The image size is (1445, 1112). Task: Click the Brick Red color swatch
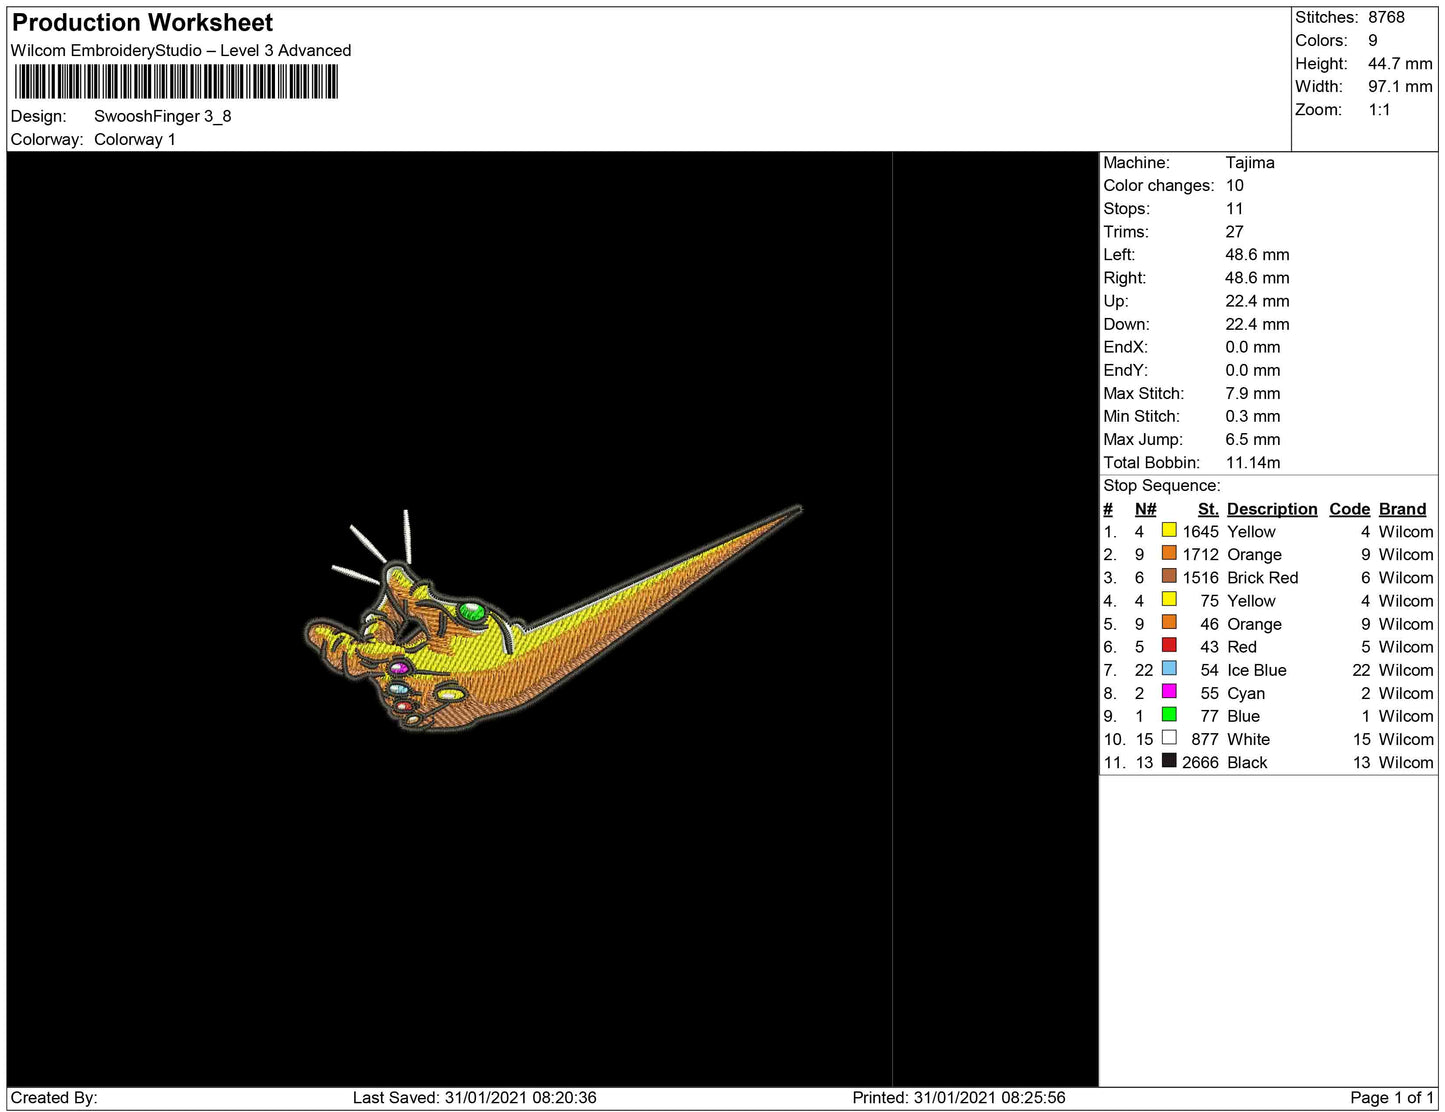(1168, 577)
